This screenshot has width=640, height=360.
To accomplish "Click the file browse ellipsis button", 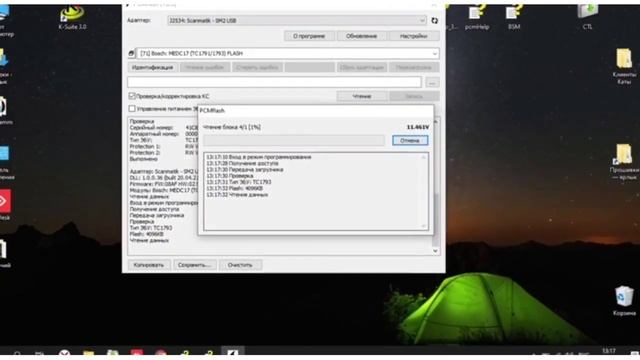I will coord(432,82).
